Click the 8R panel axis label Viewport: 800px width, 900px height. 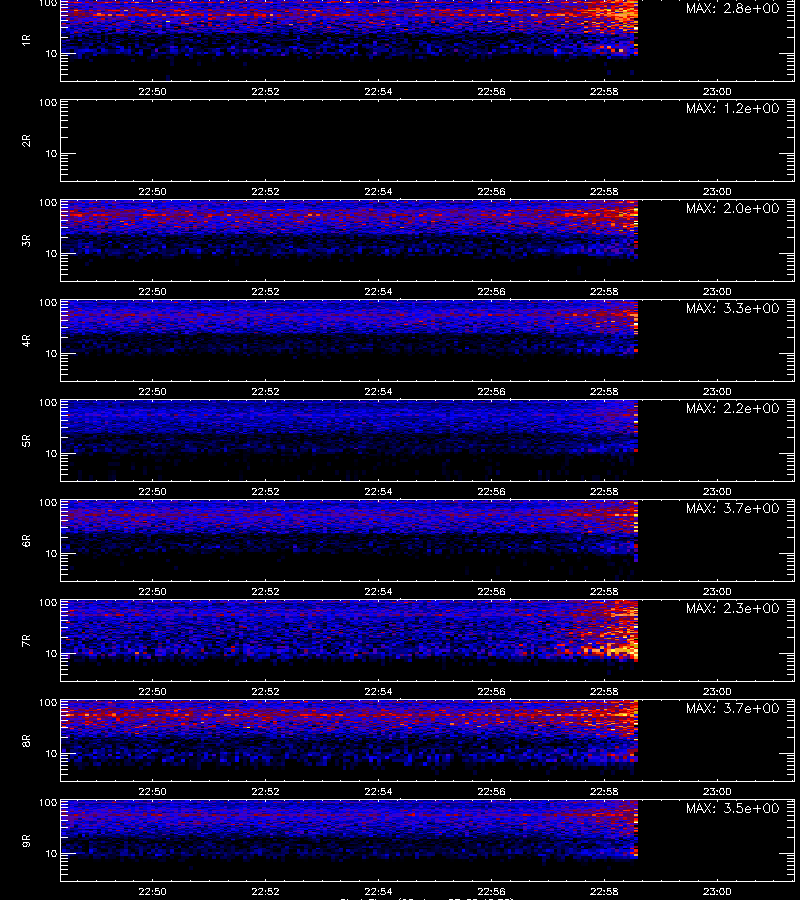coord(26,740)
